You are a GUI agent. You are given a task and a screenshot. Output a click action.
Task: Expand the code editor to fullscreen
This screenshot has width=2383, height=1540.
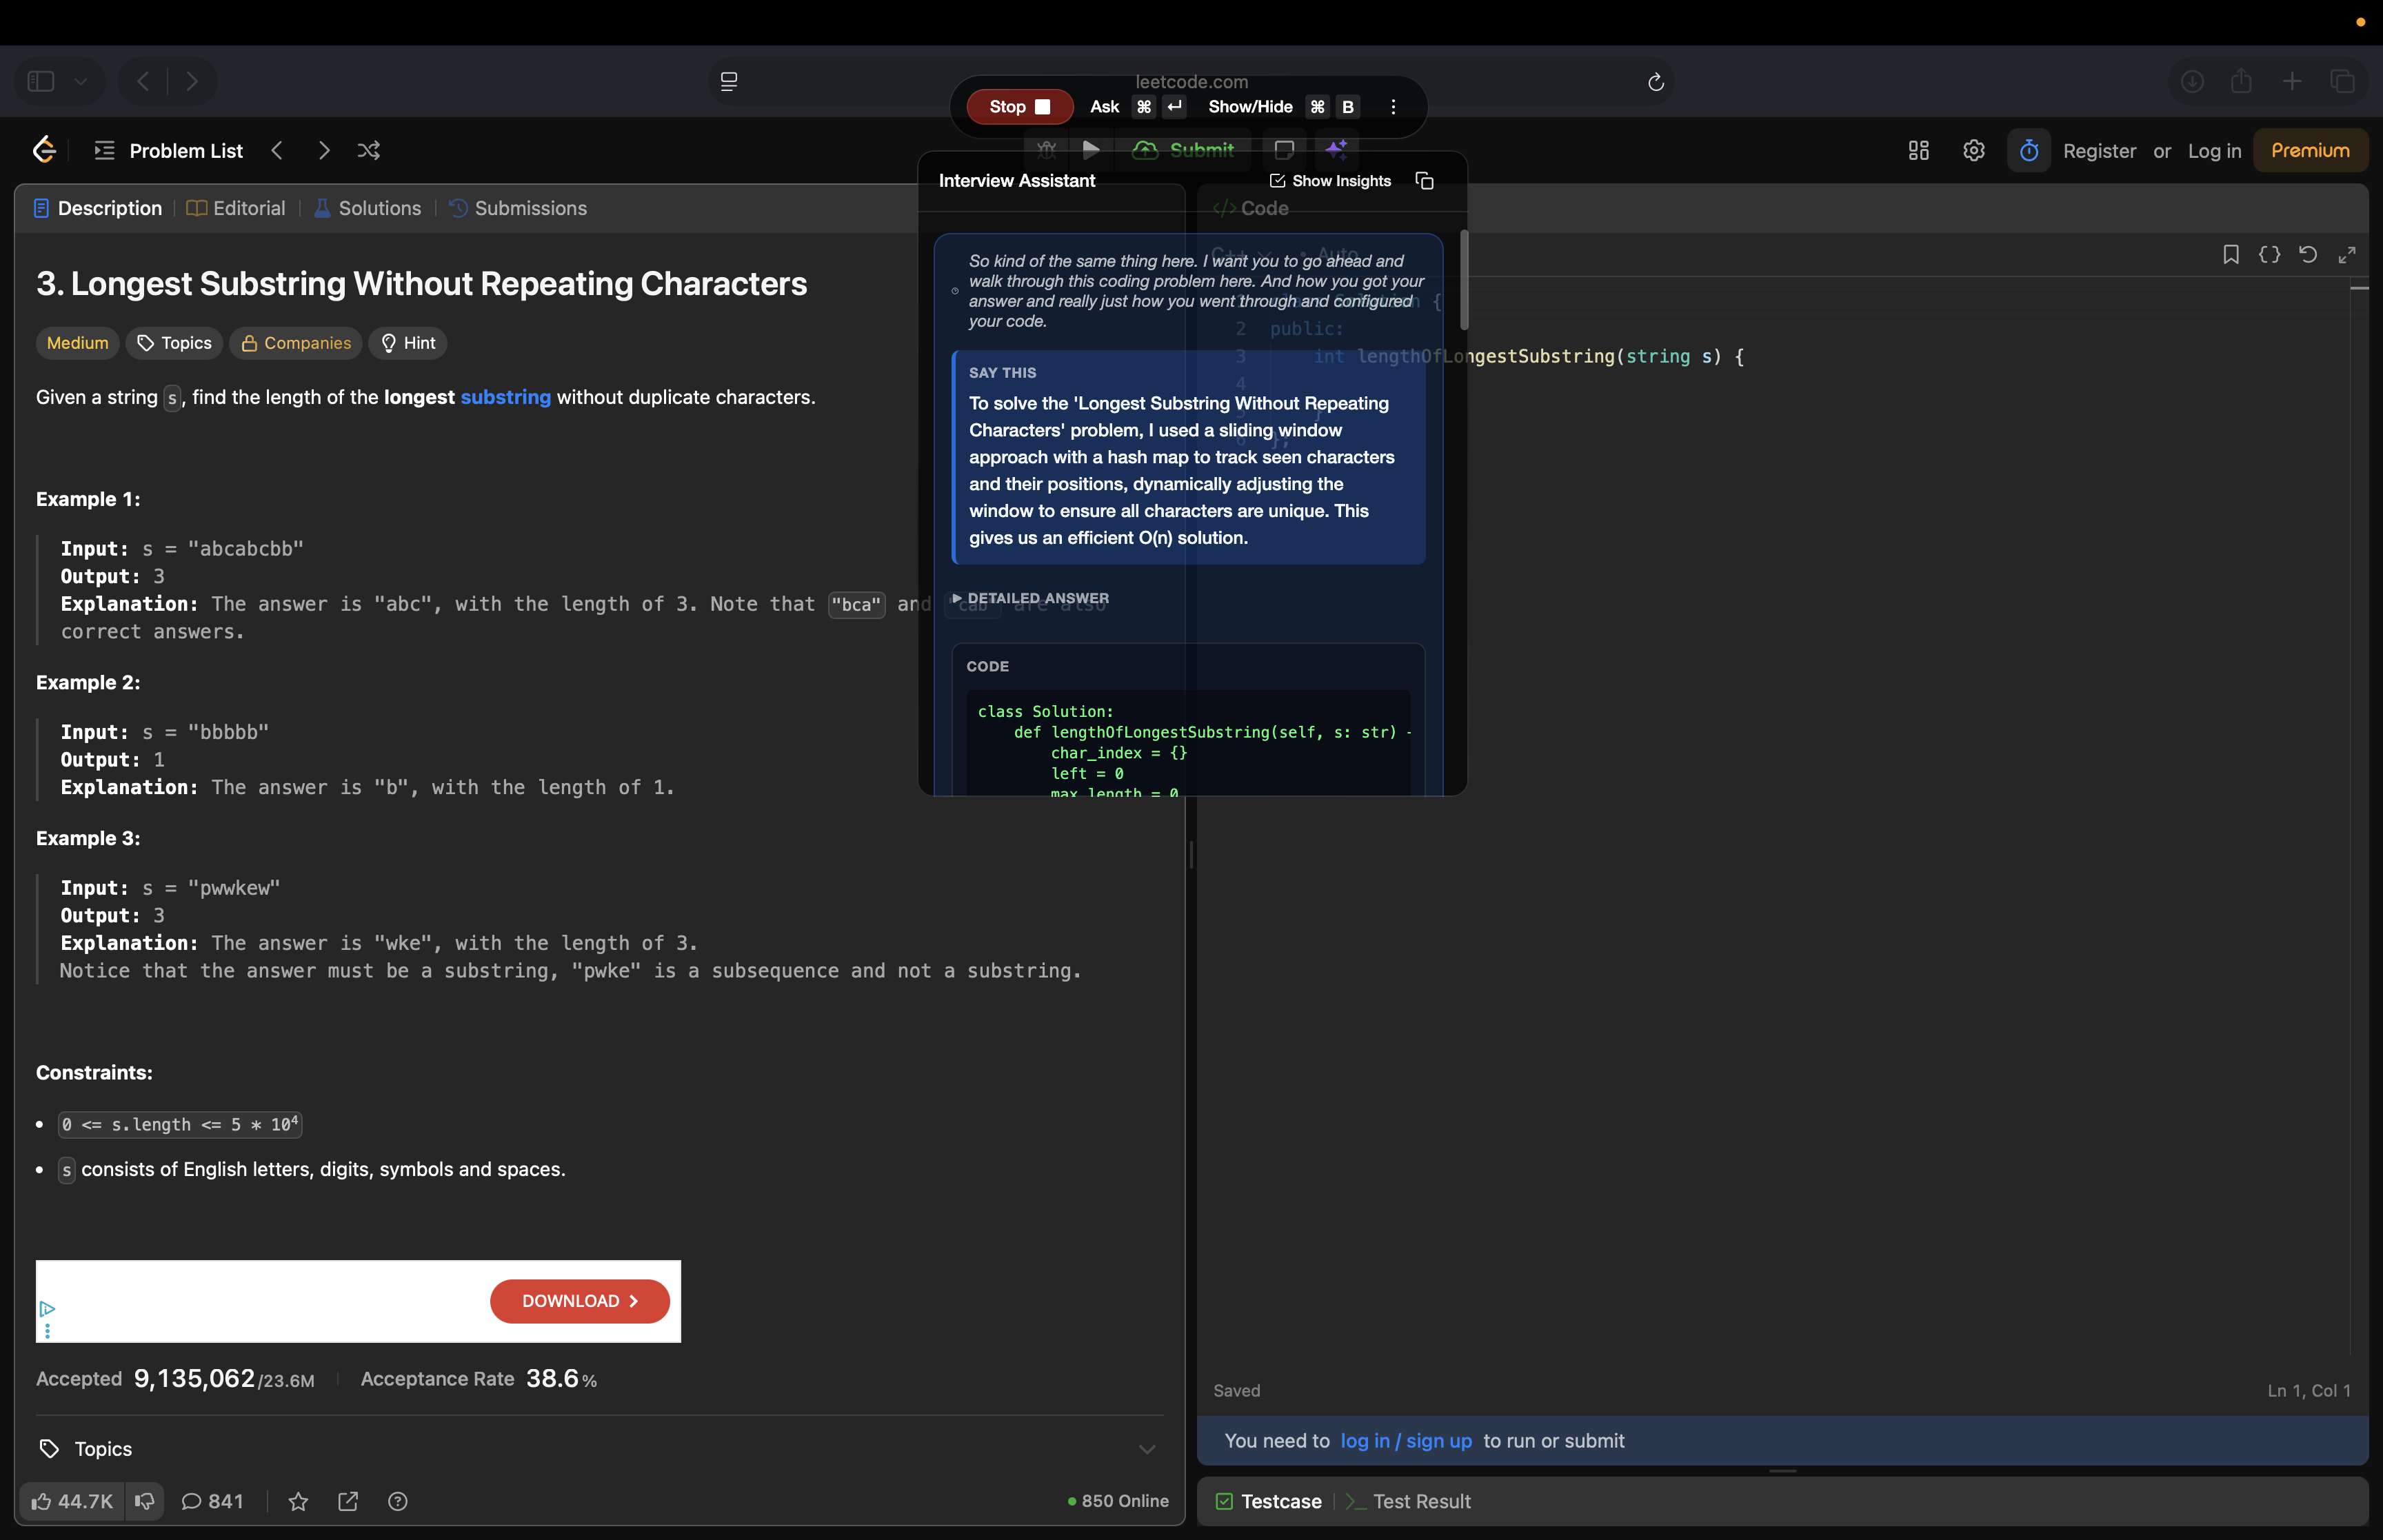pyautogui.click(x=2347, y=254)
